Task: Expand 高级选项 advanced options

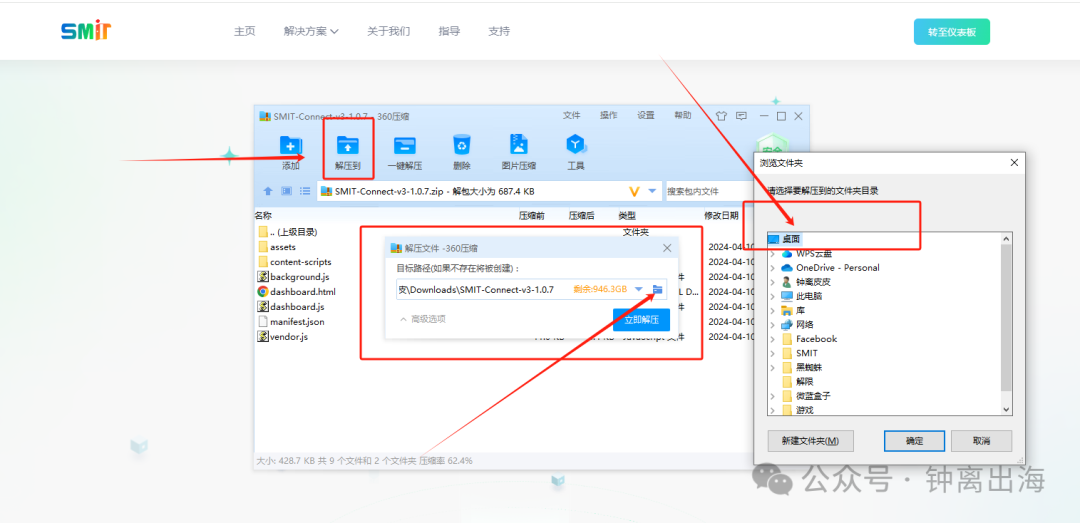Action: coord(422,319)
